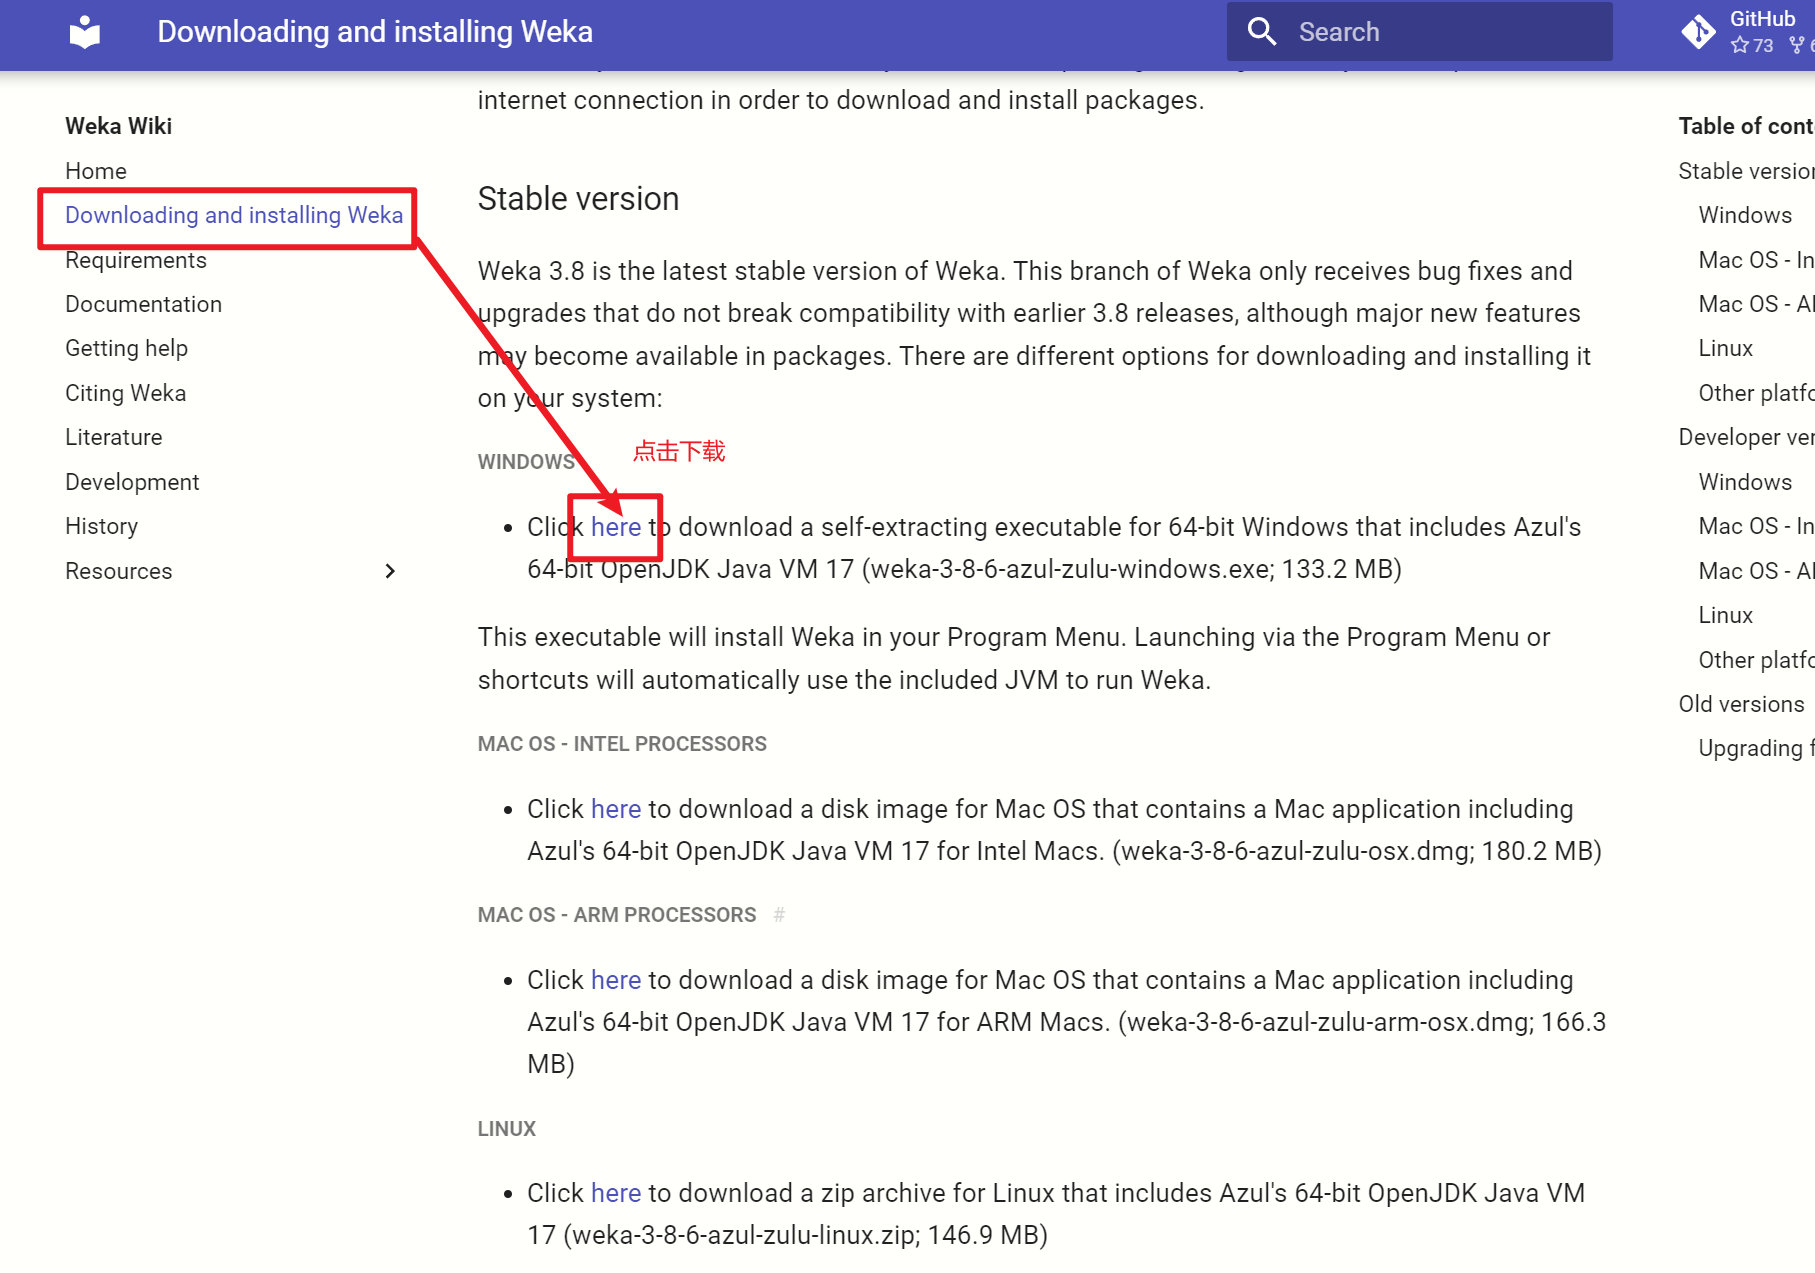Jump to Developer version in table of contents

(1746, 437)
